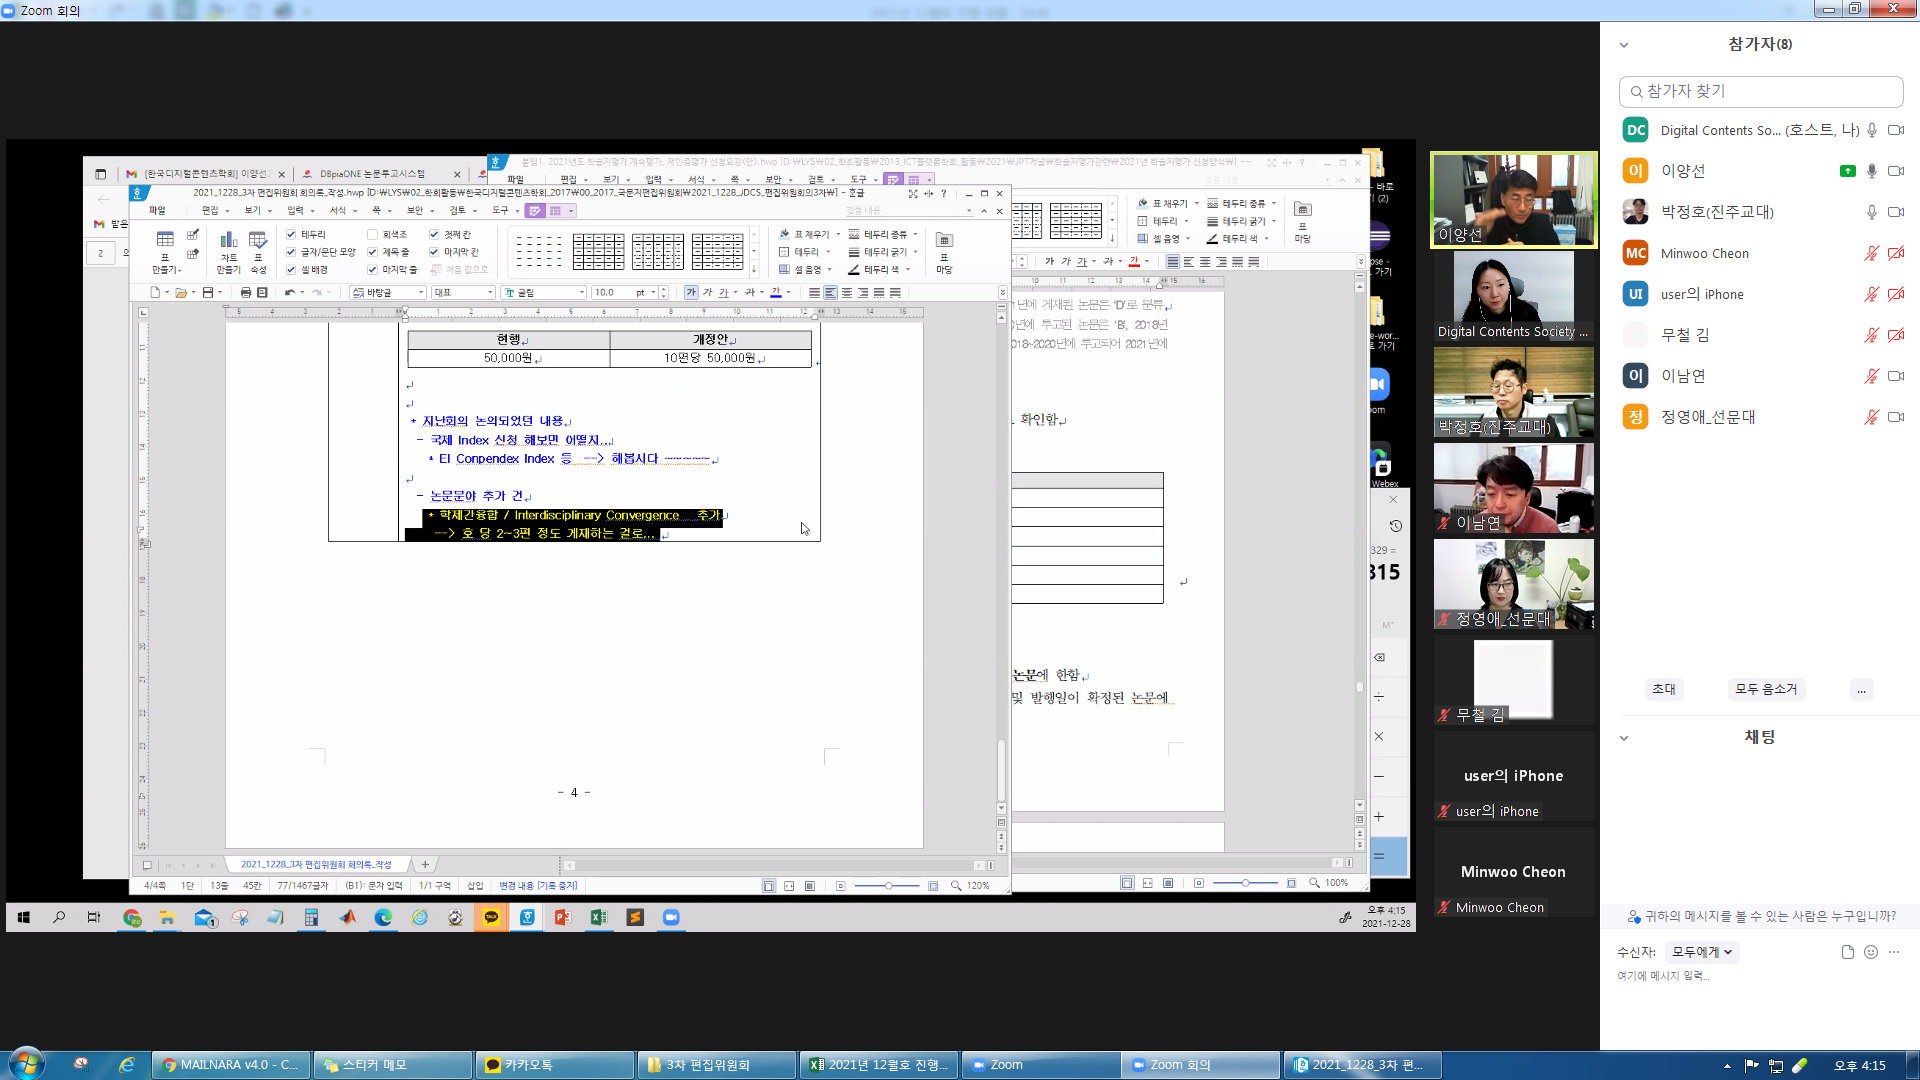Collapse the chat panel chevron
The image size is (1920, 1080).
coord(1624,738)
